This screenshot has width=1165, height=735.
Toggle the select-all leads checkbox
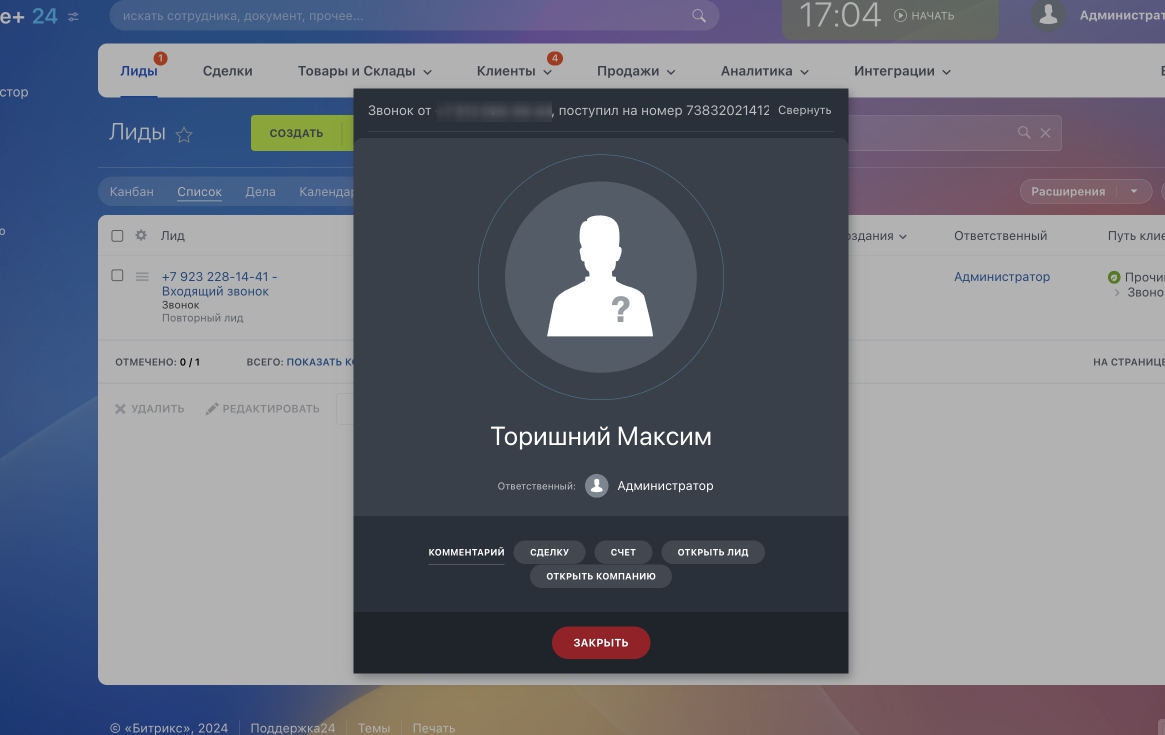117,236
